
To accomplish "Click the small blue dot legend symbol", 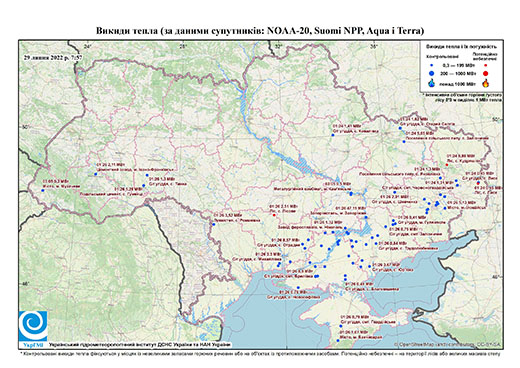I will [432, 66].
